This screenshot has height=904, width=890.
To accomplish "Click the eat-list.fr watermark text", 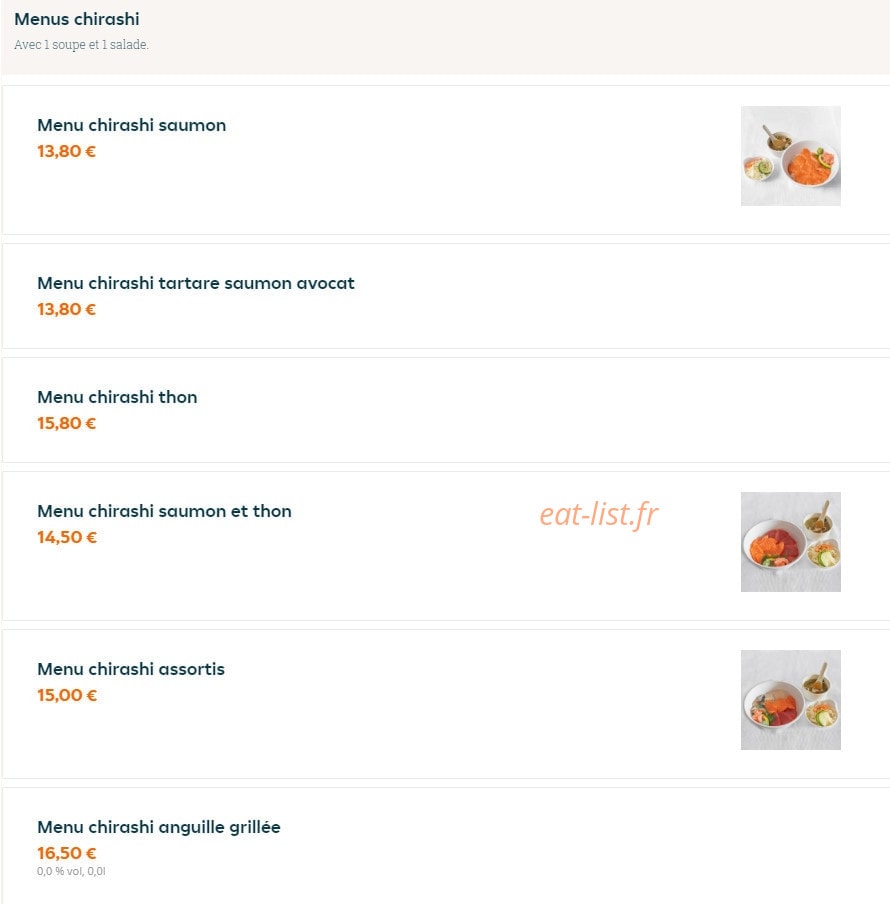I will (598, 514).
